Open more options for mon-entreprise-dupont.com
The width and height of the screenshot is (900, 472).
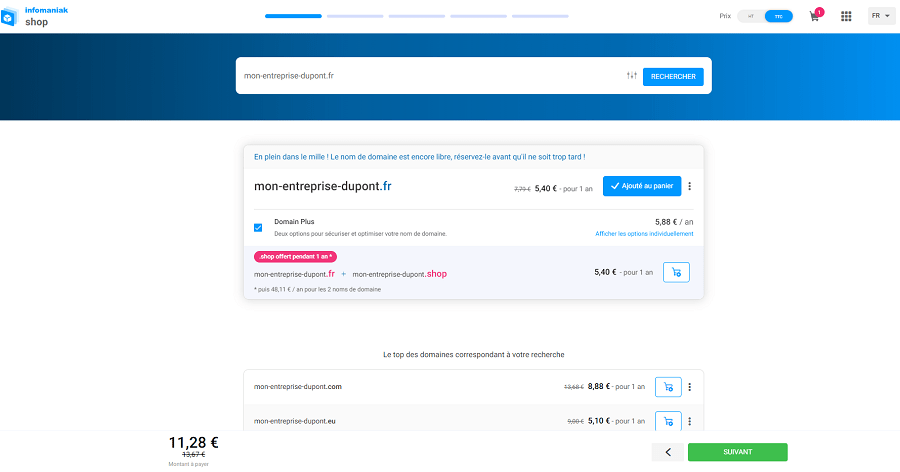(690, 387)
